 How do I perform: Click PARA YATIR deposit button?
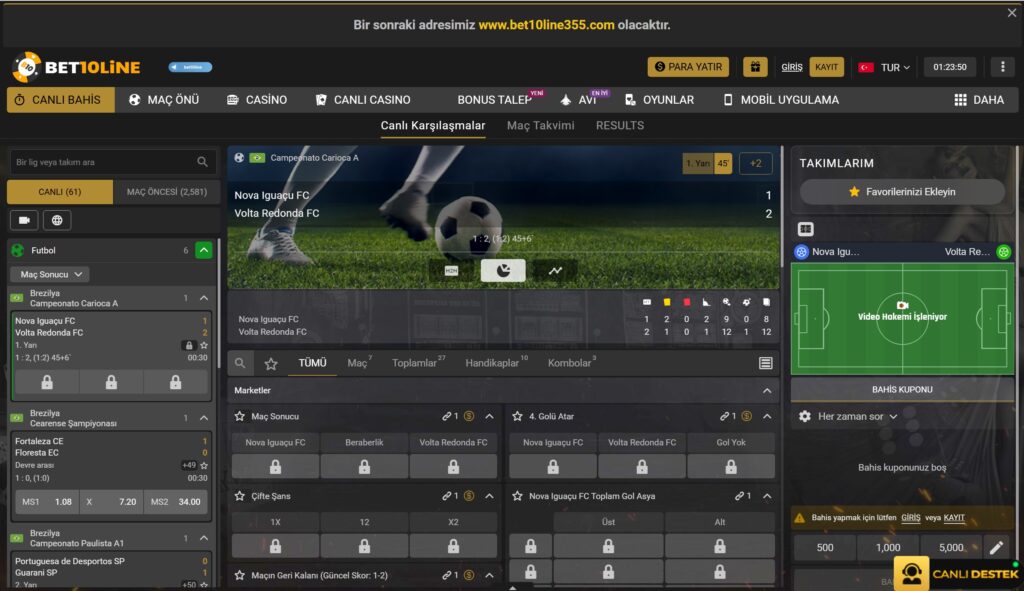tap(688, 67)
